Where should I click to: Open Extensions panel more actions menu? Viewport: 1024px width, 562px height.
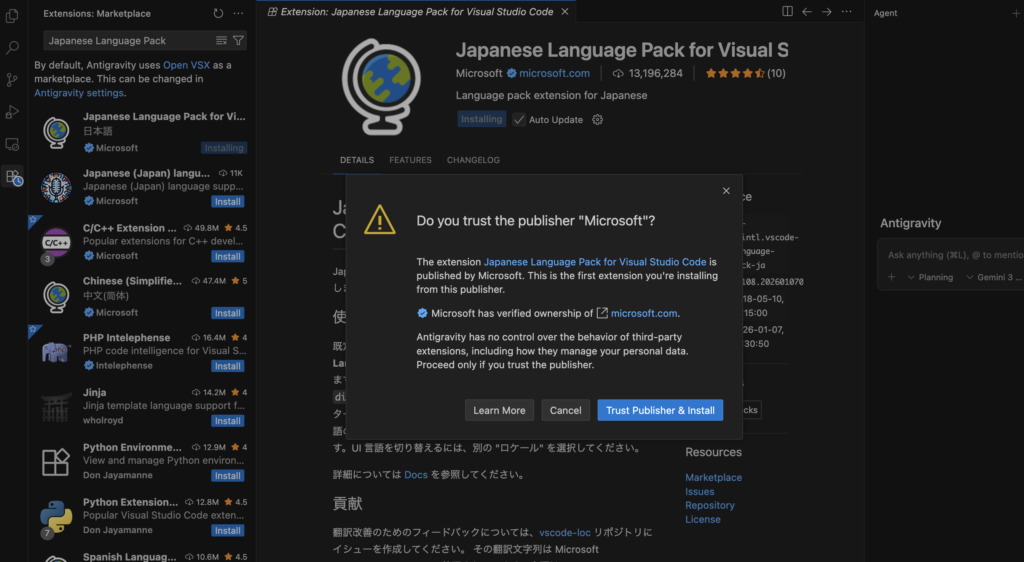pos(238,13)
